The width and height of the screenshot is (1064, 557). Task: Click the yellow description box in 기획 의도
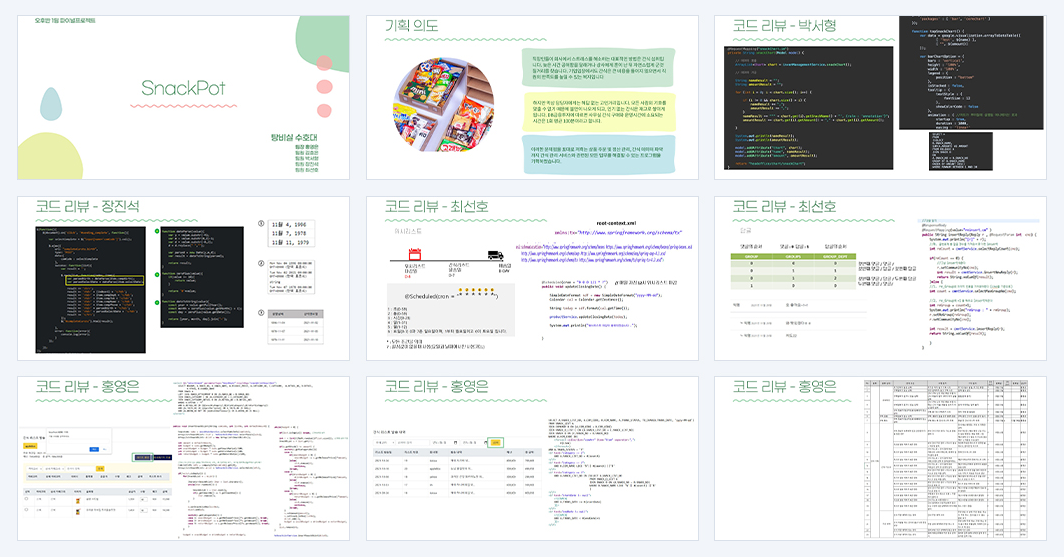click(598, 111)
